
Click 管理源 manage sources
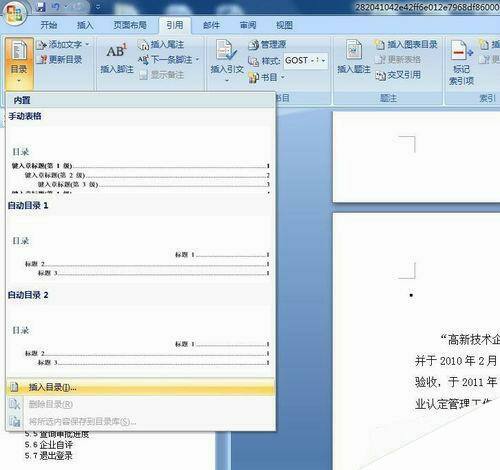click(267, 45)
